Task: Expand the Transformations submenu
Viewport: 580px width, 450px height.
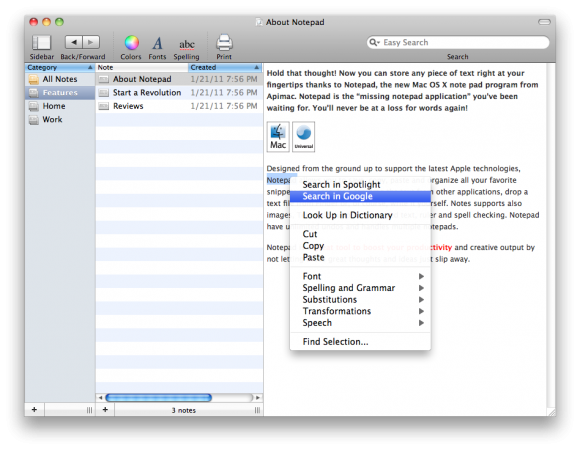Action: coord(360,311)
